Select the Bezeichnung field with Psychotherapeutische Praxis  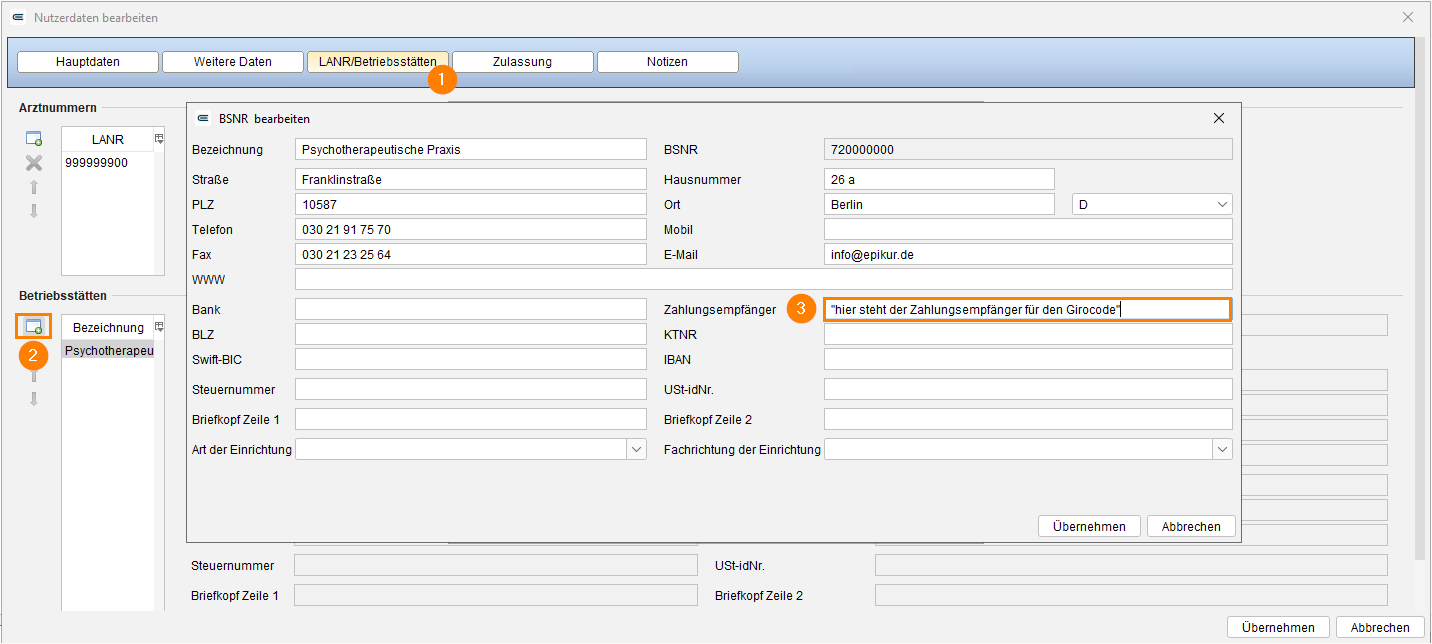point(471,149)
